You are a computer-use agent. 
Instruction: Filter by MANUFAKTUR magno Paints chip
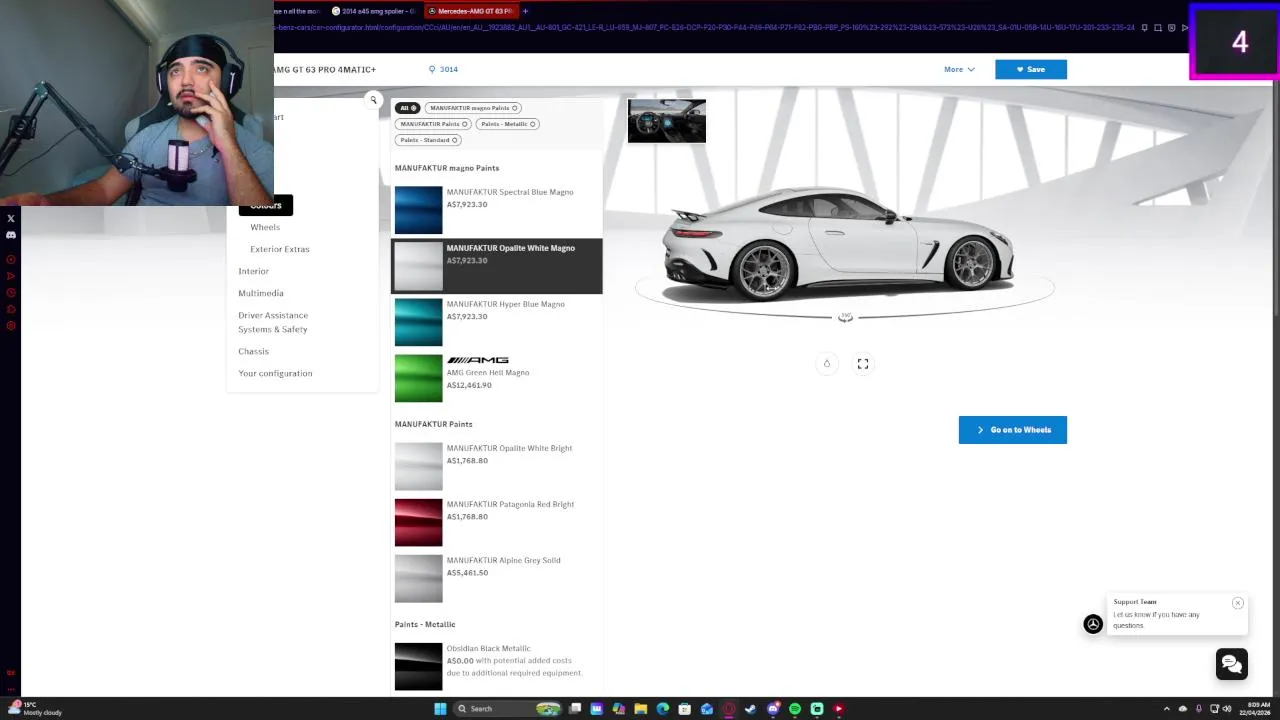(474, 108)
